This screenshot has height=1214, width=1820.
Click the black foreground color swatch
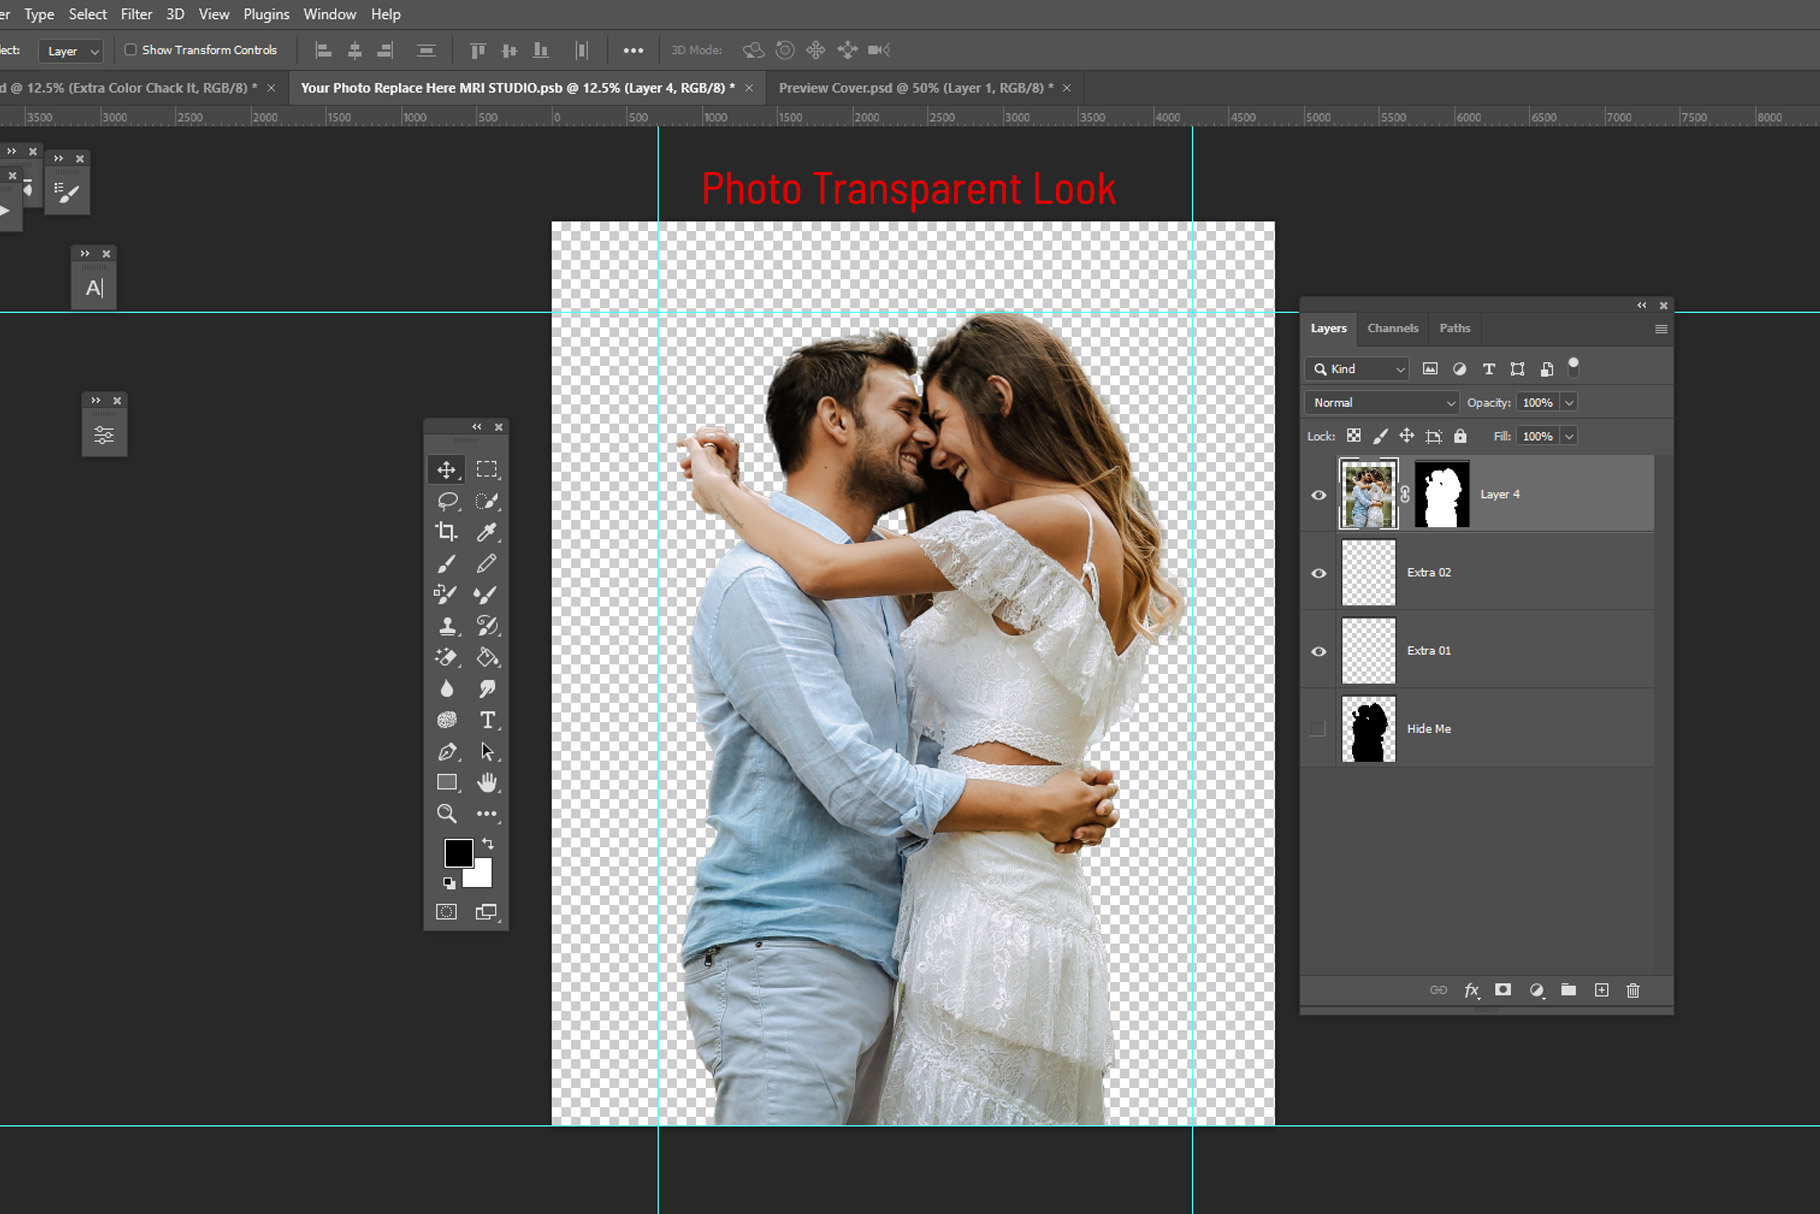(x=457, y=852)
